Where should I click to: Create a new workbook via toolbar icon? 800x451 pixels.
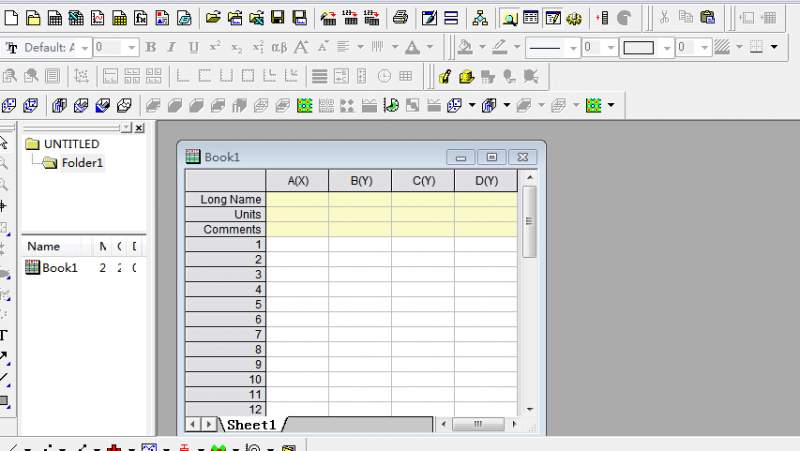coord(55,18)
